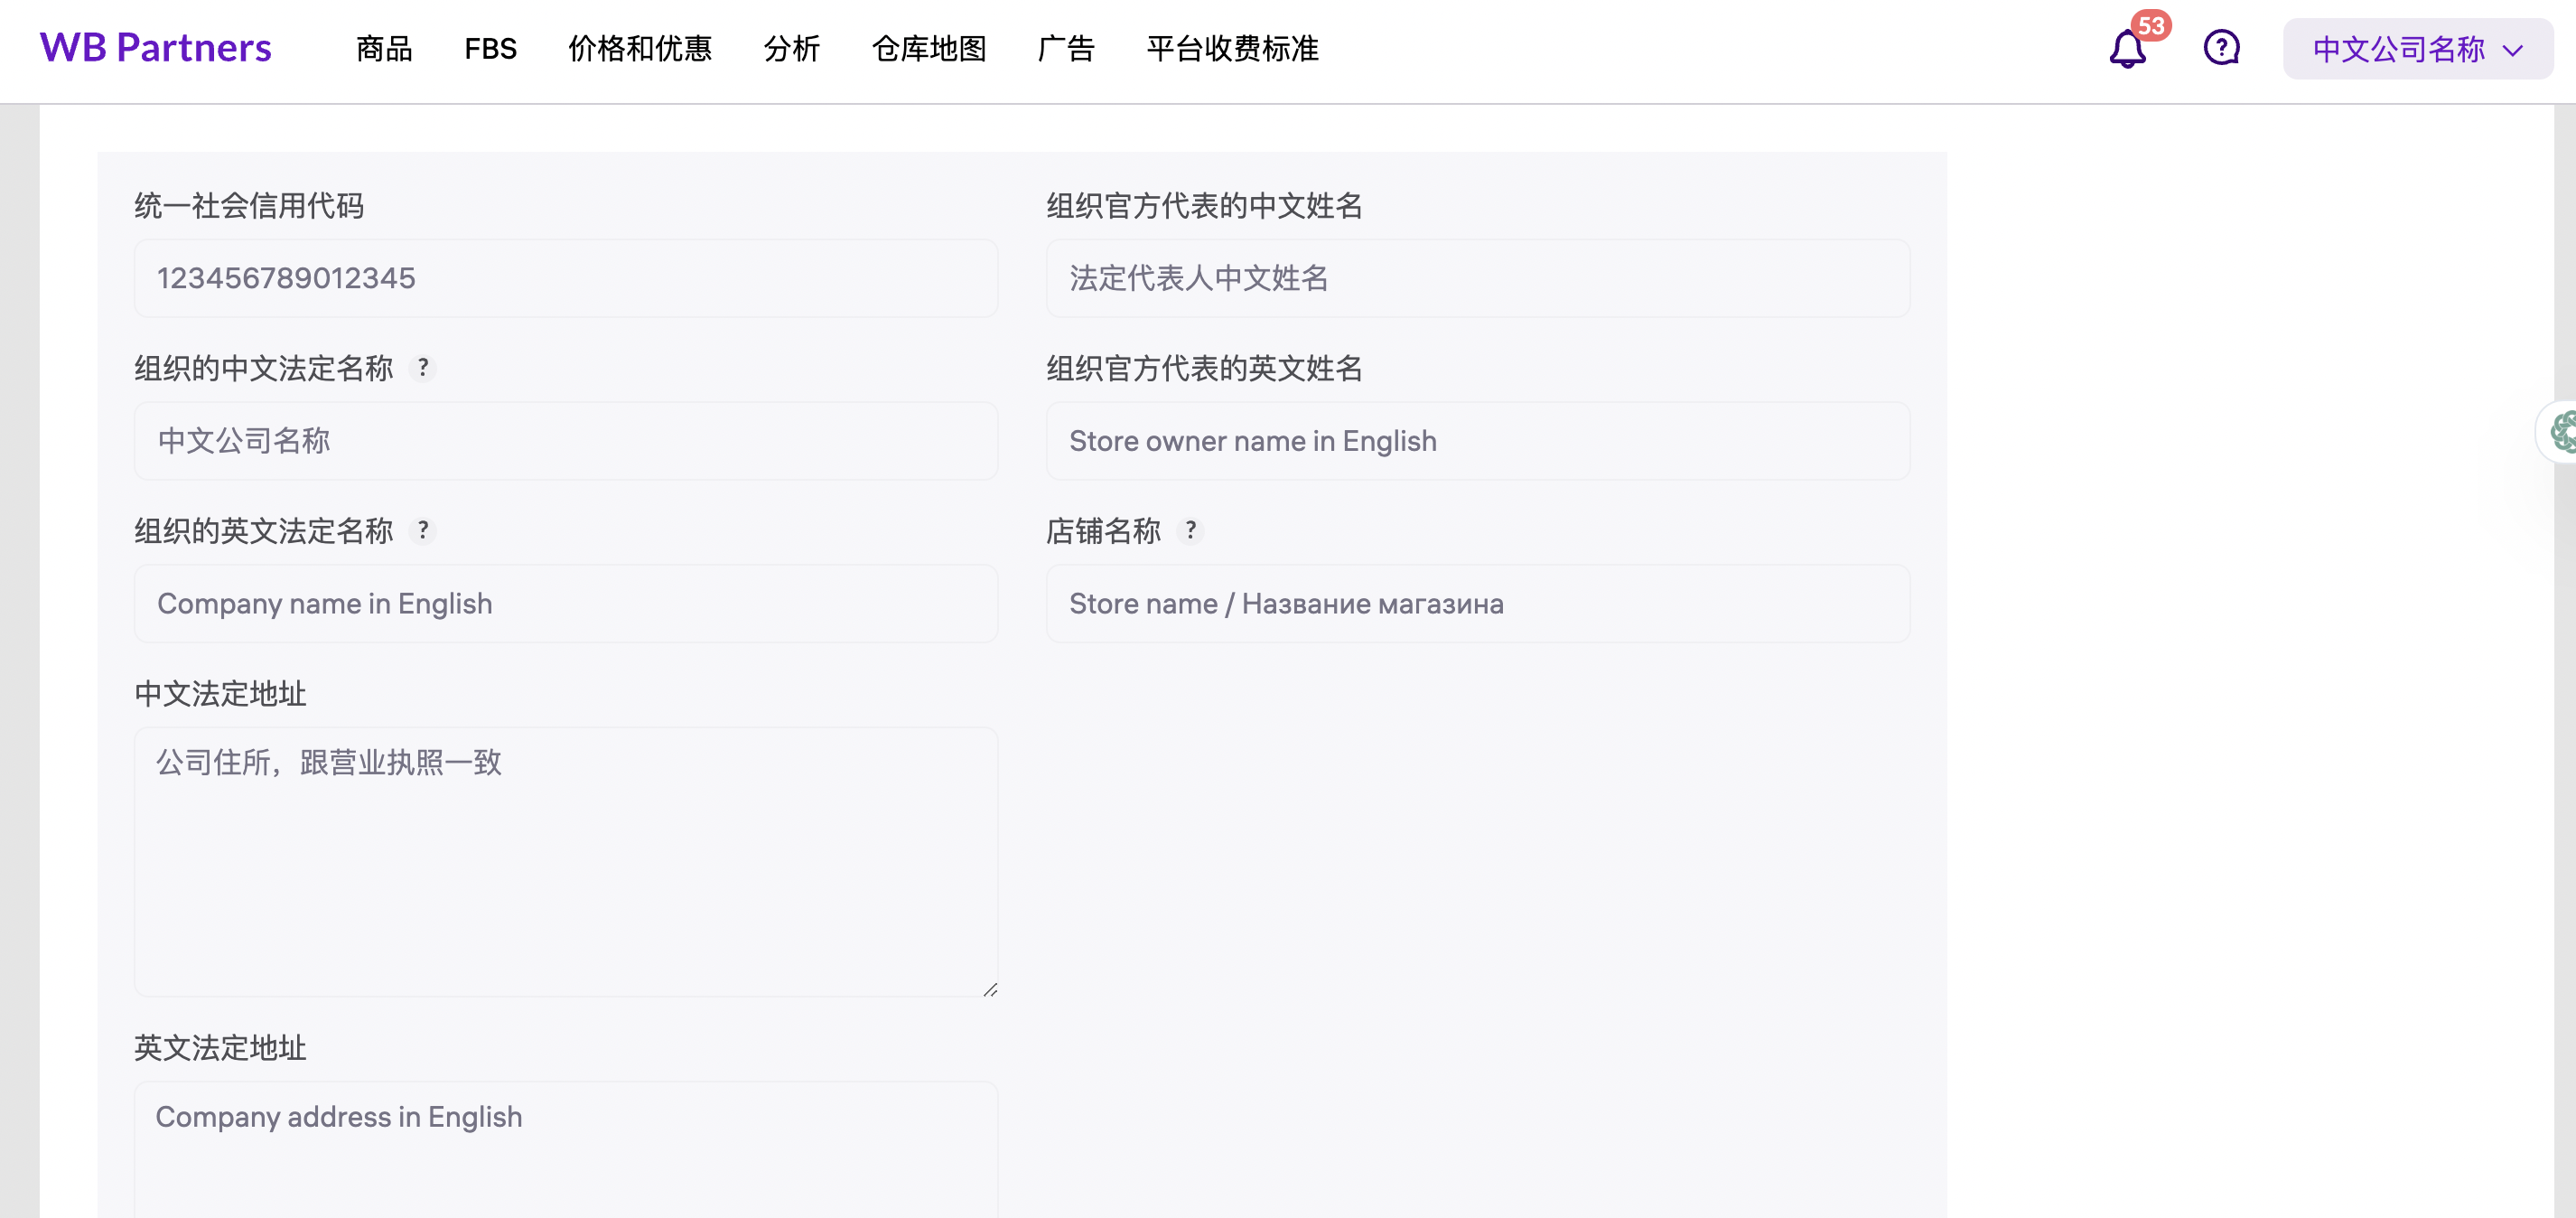Show tooltip beside 组织的中文法定名称 label
Screen dimensions: 2576x1218
(424, 368)
